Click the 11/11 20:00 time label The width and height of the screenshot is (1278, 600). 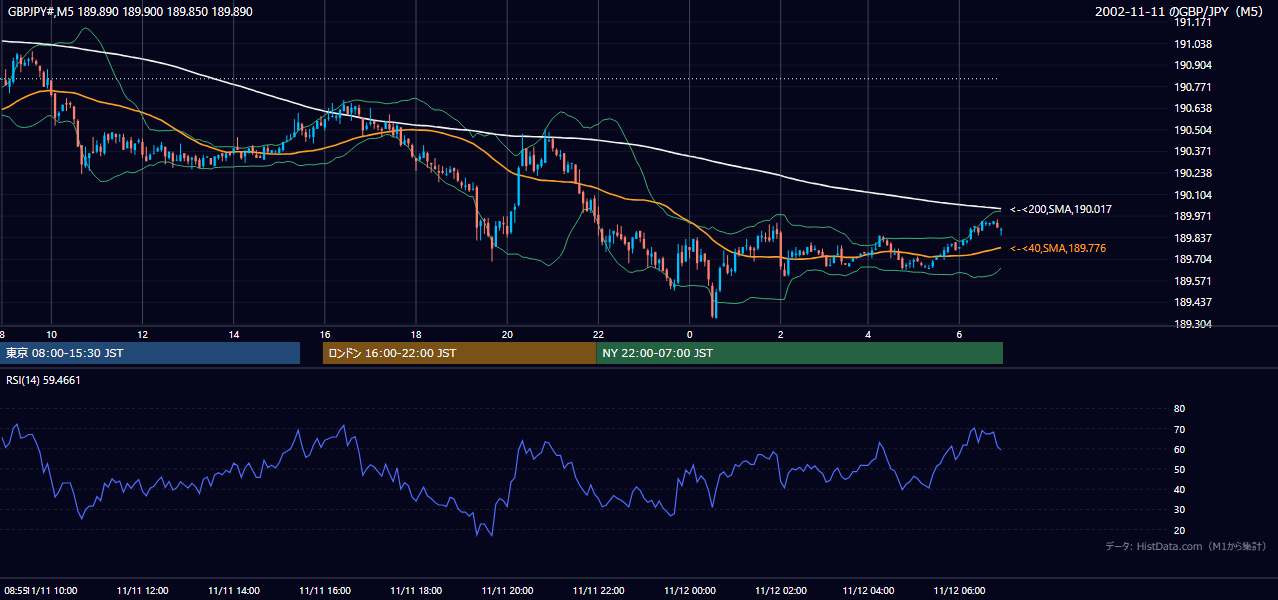(x=507, y=591)
